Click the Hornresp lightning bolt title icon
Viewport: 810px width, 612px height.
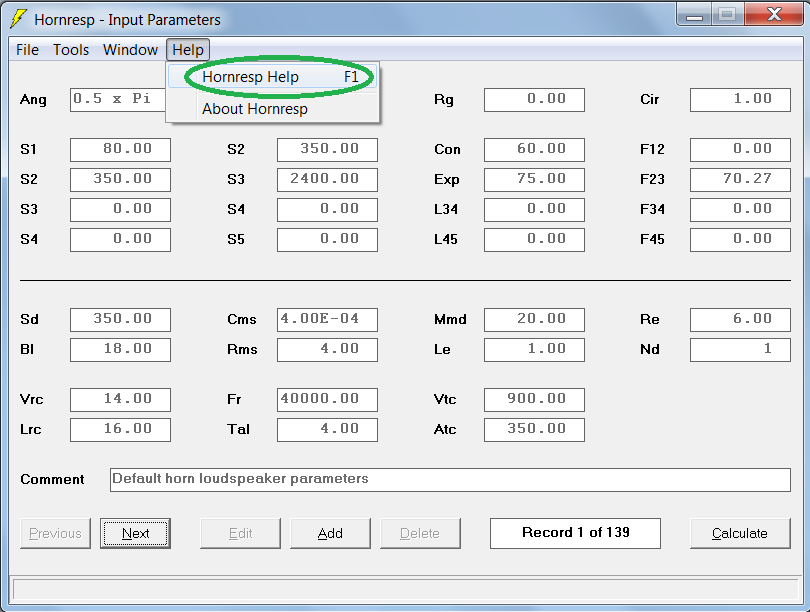[18, 19]
